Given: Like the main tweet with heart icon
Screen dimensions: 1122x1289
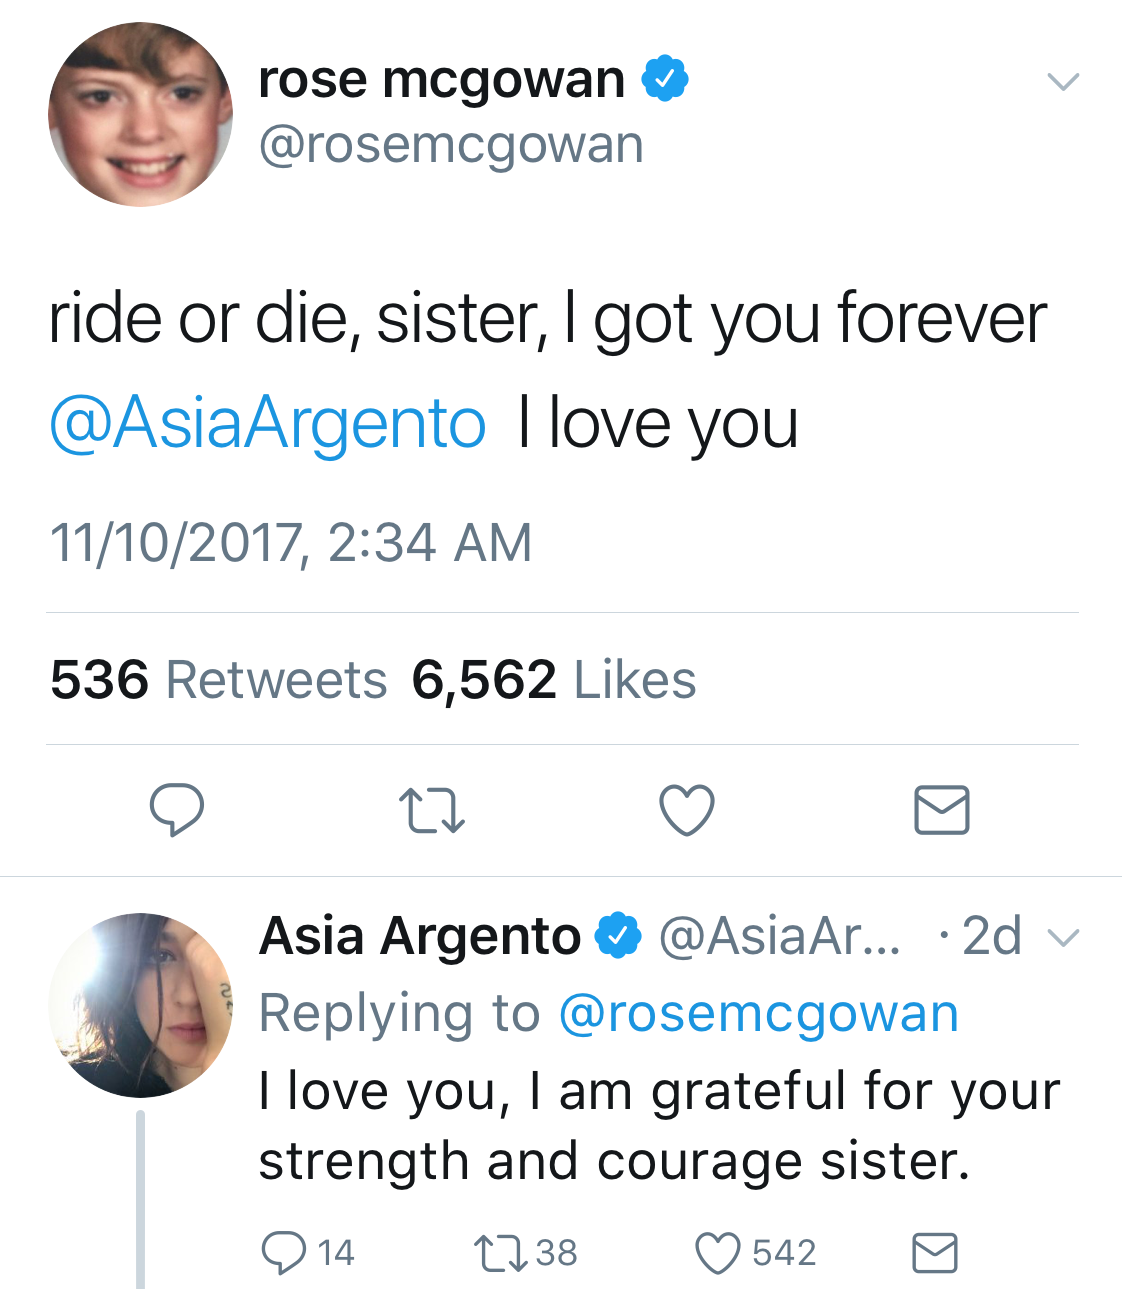Looking at the screenshot, I should pos(687,810).
